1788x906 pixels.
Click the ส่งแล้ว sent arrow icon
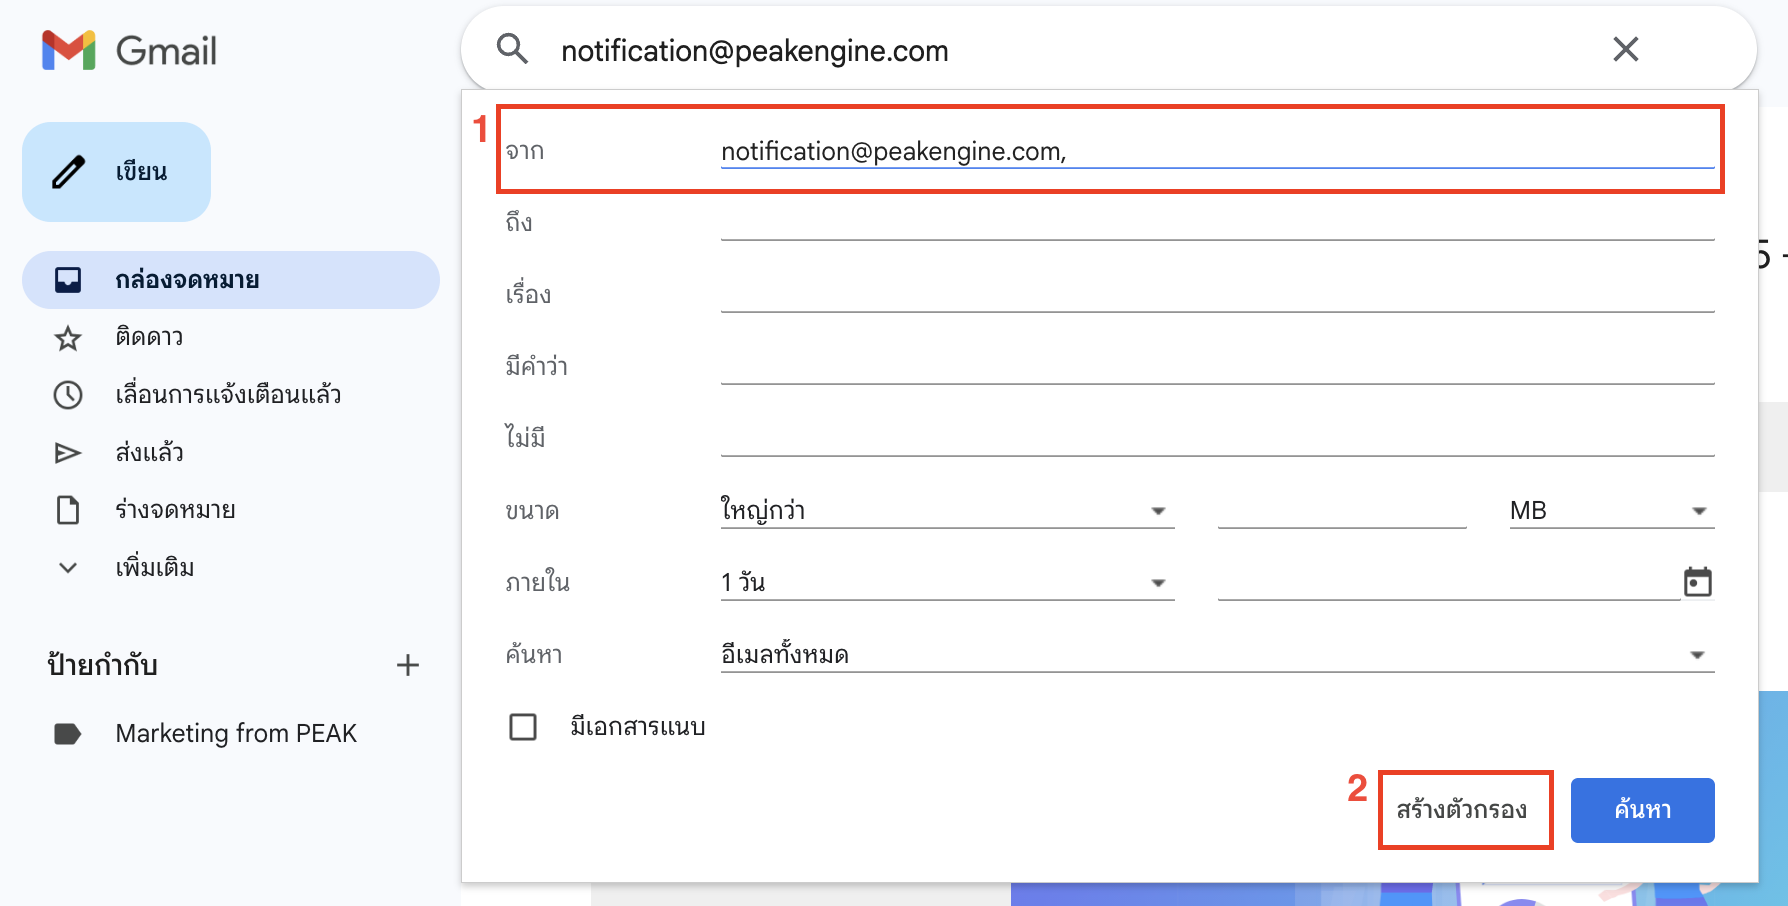68,453
